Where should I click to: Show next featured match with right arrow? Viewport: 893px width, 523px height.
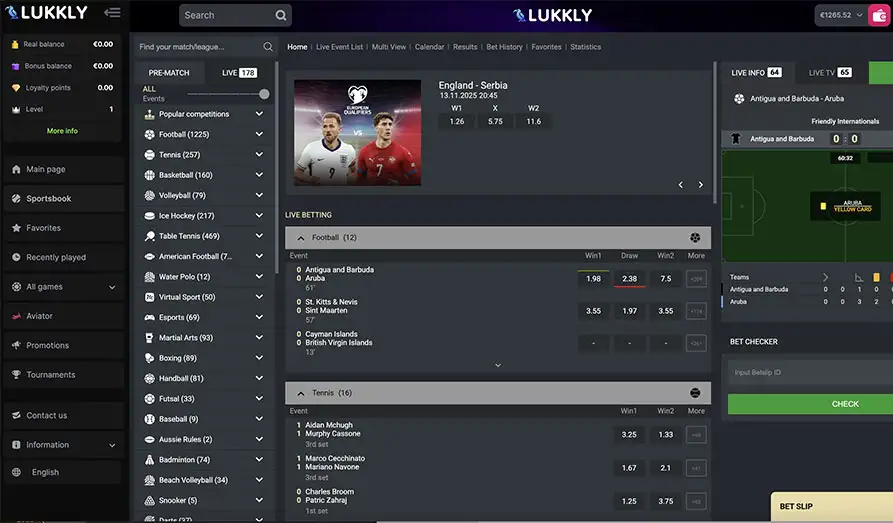[x=701, y=185]
